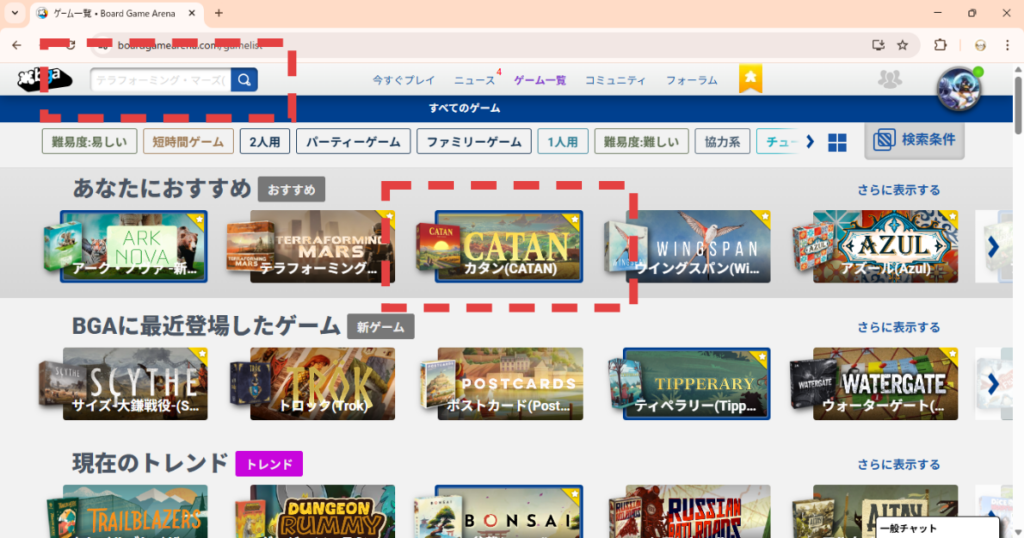Click the yellow premium star banner icon
The image size is (1024, 538).
[750, 79]
